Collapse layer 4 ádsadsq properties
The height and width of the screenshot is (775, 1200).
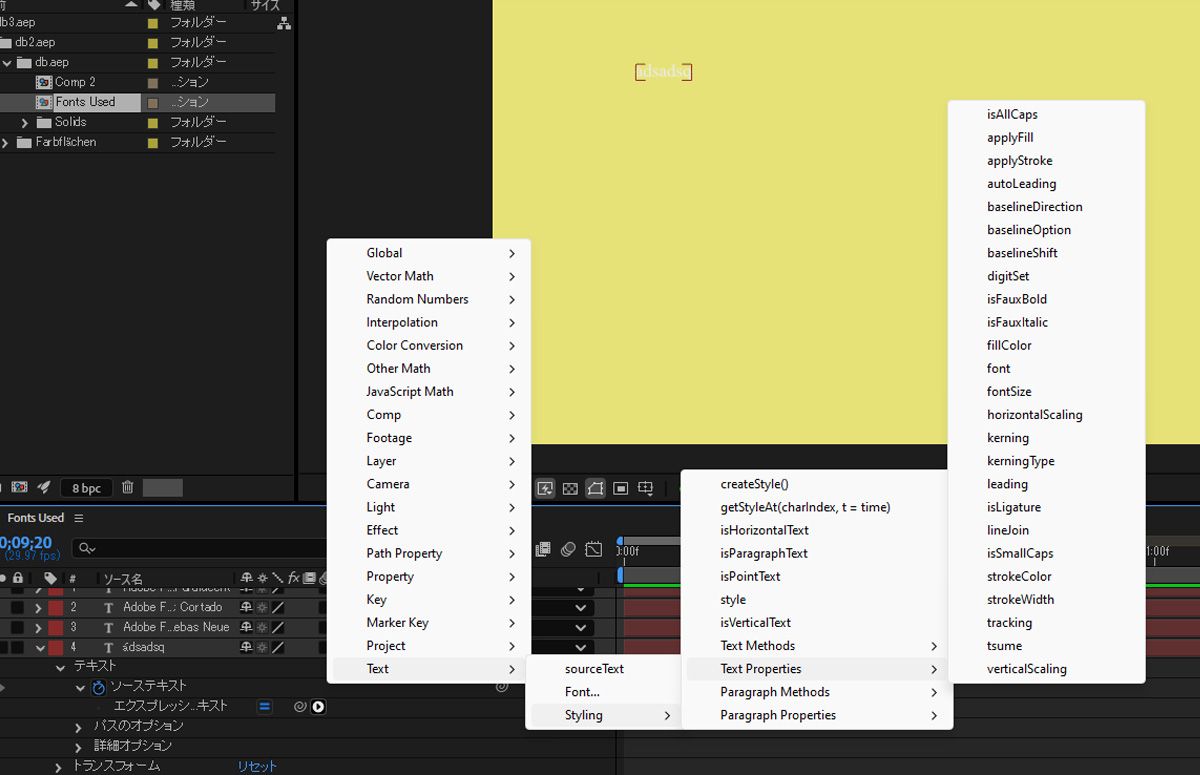coord(38,647)
